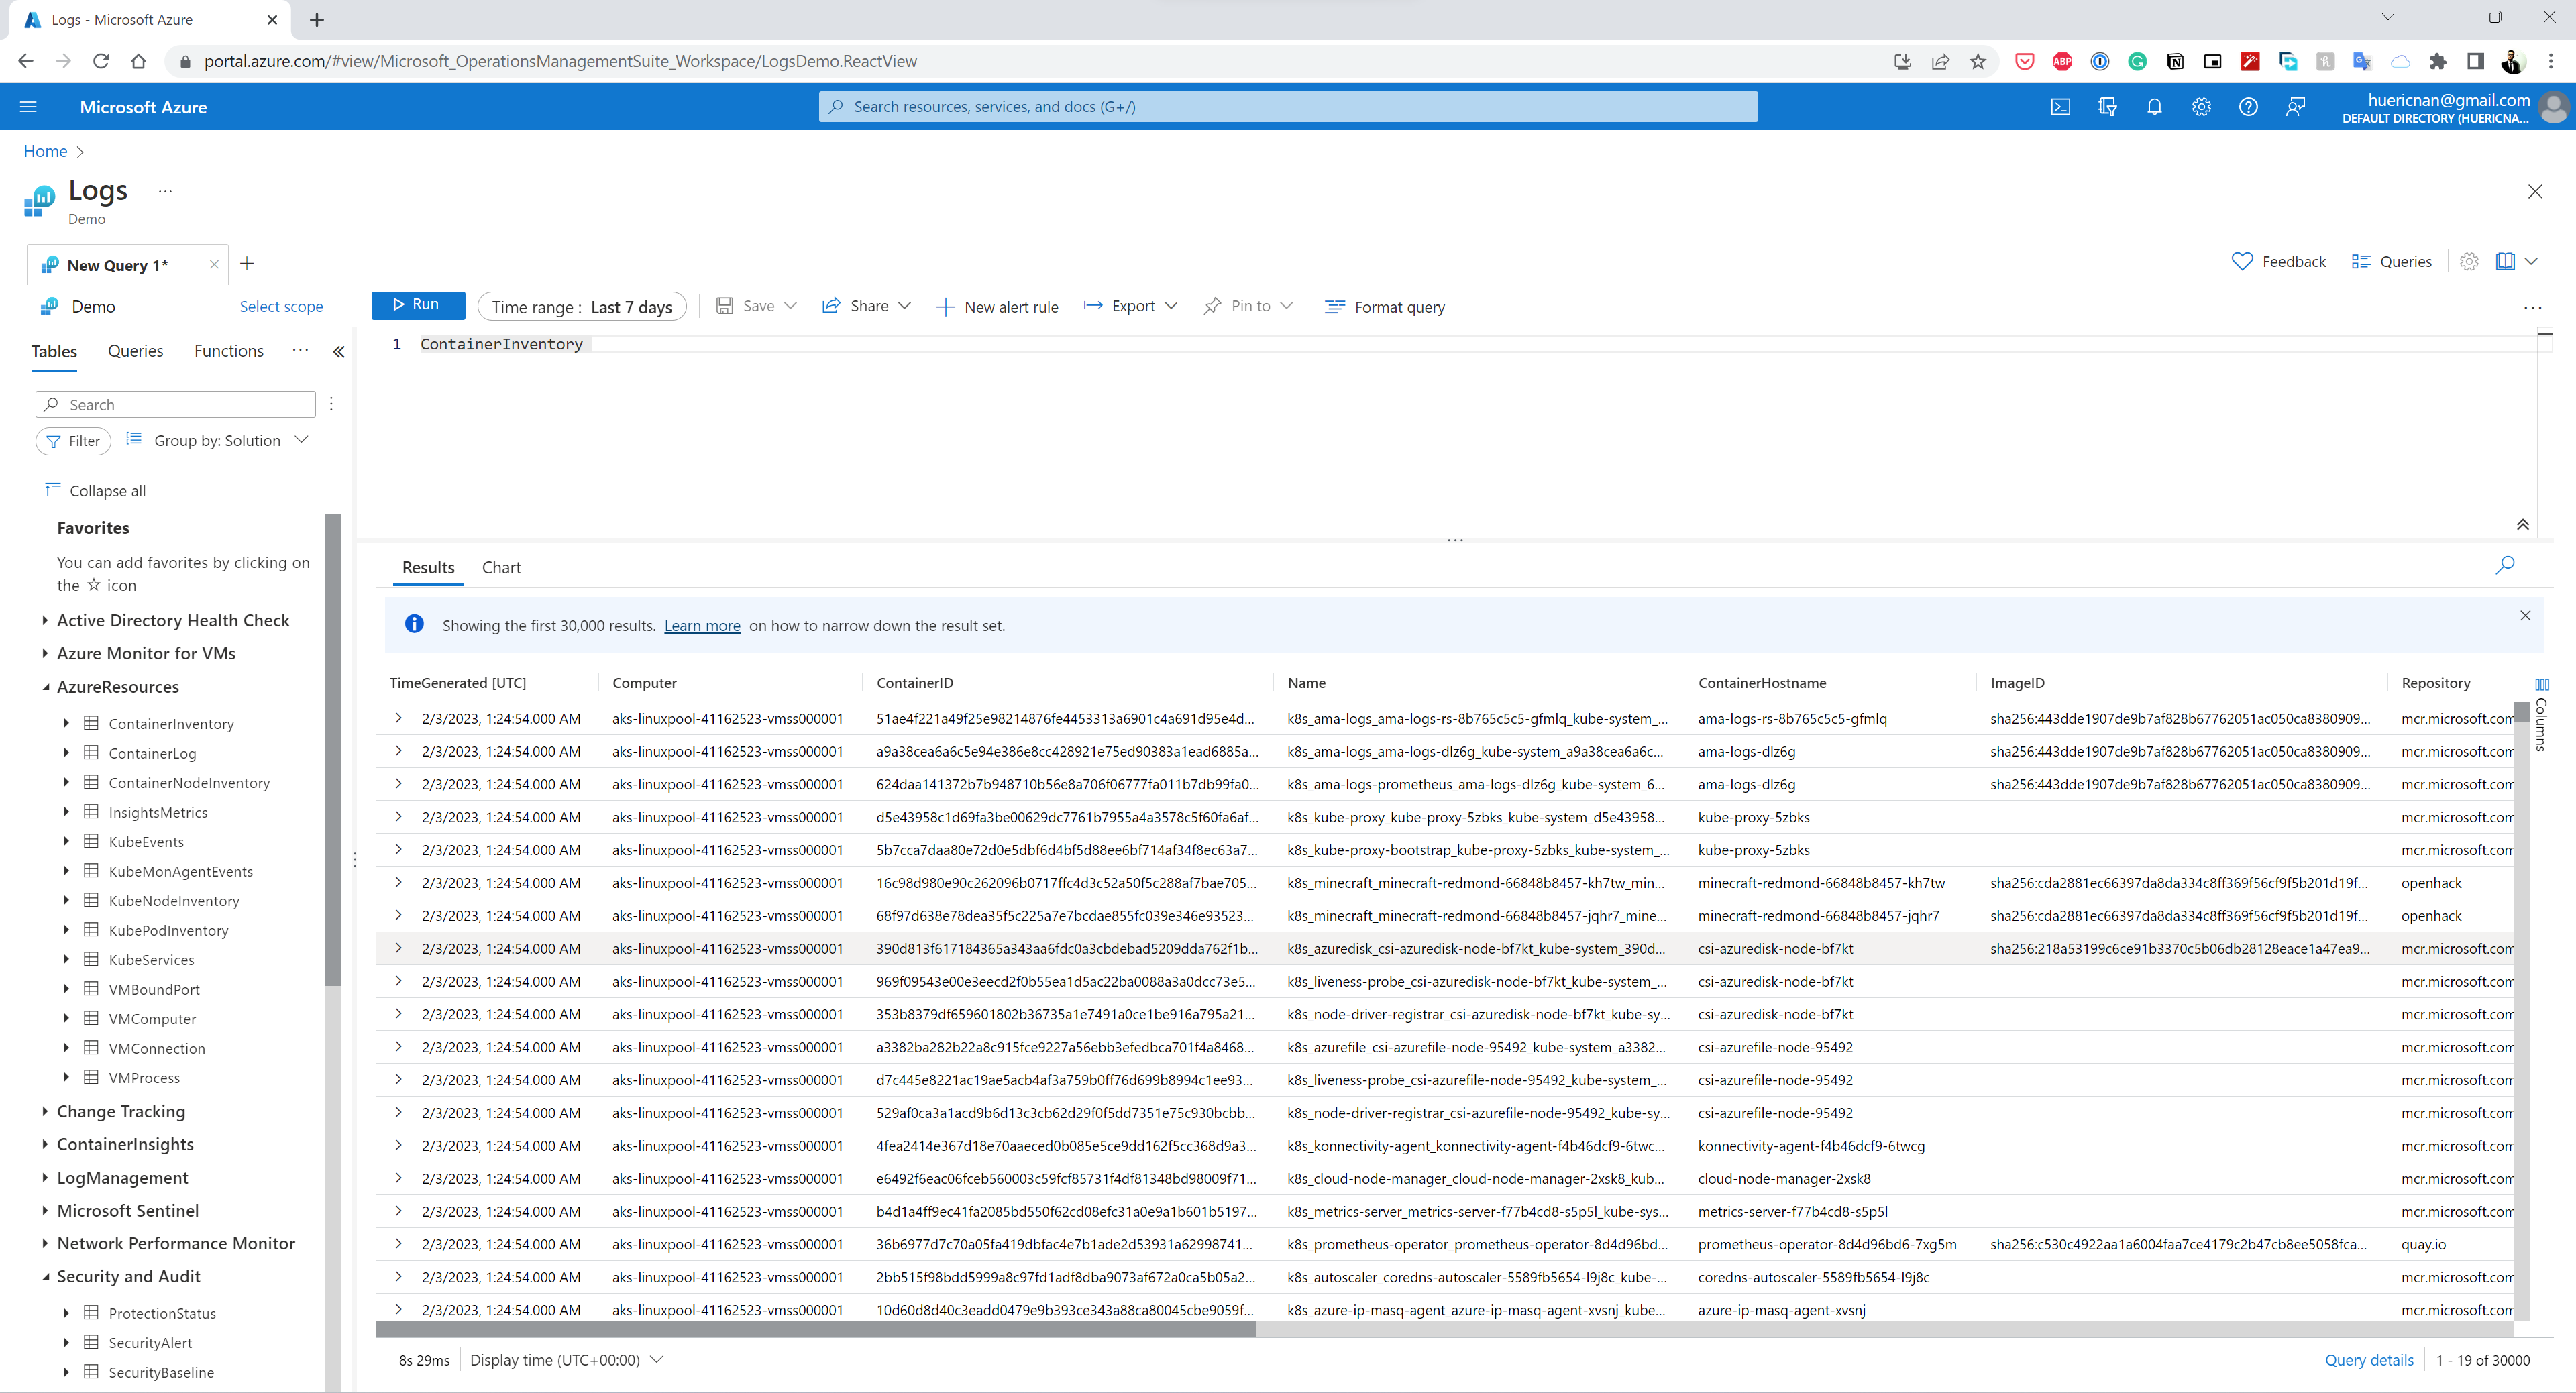Open query editor settings gear
Screen dimensions: 2576x1393
(2469, 261)
